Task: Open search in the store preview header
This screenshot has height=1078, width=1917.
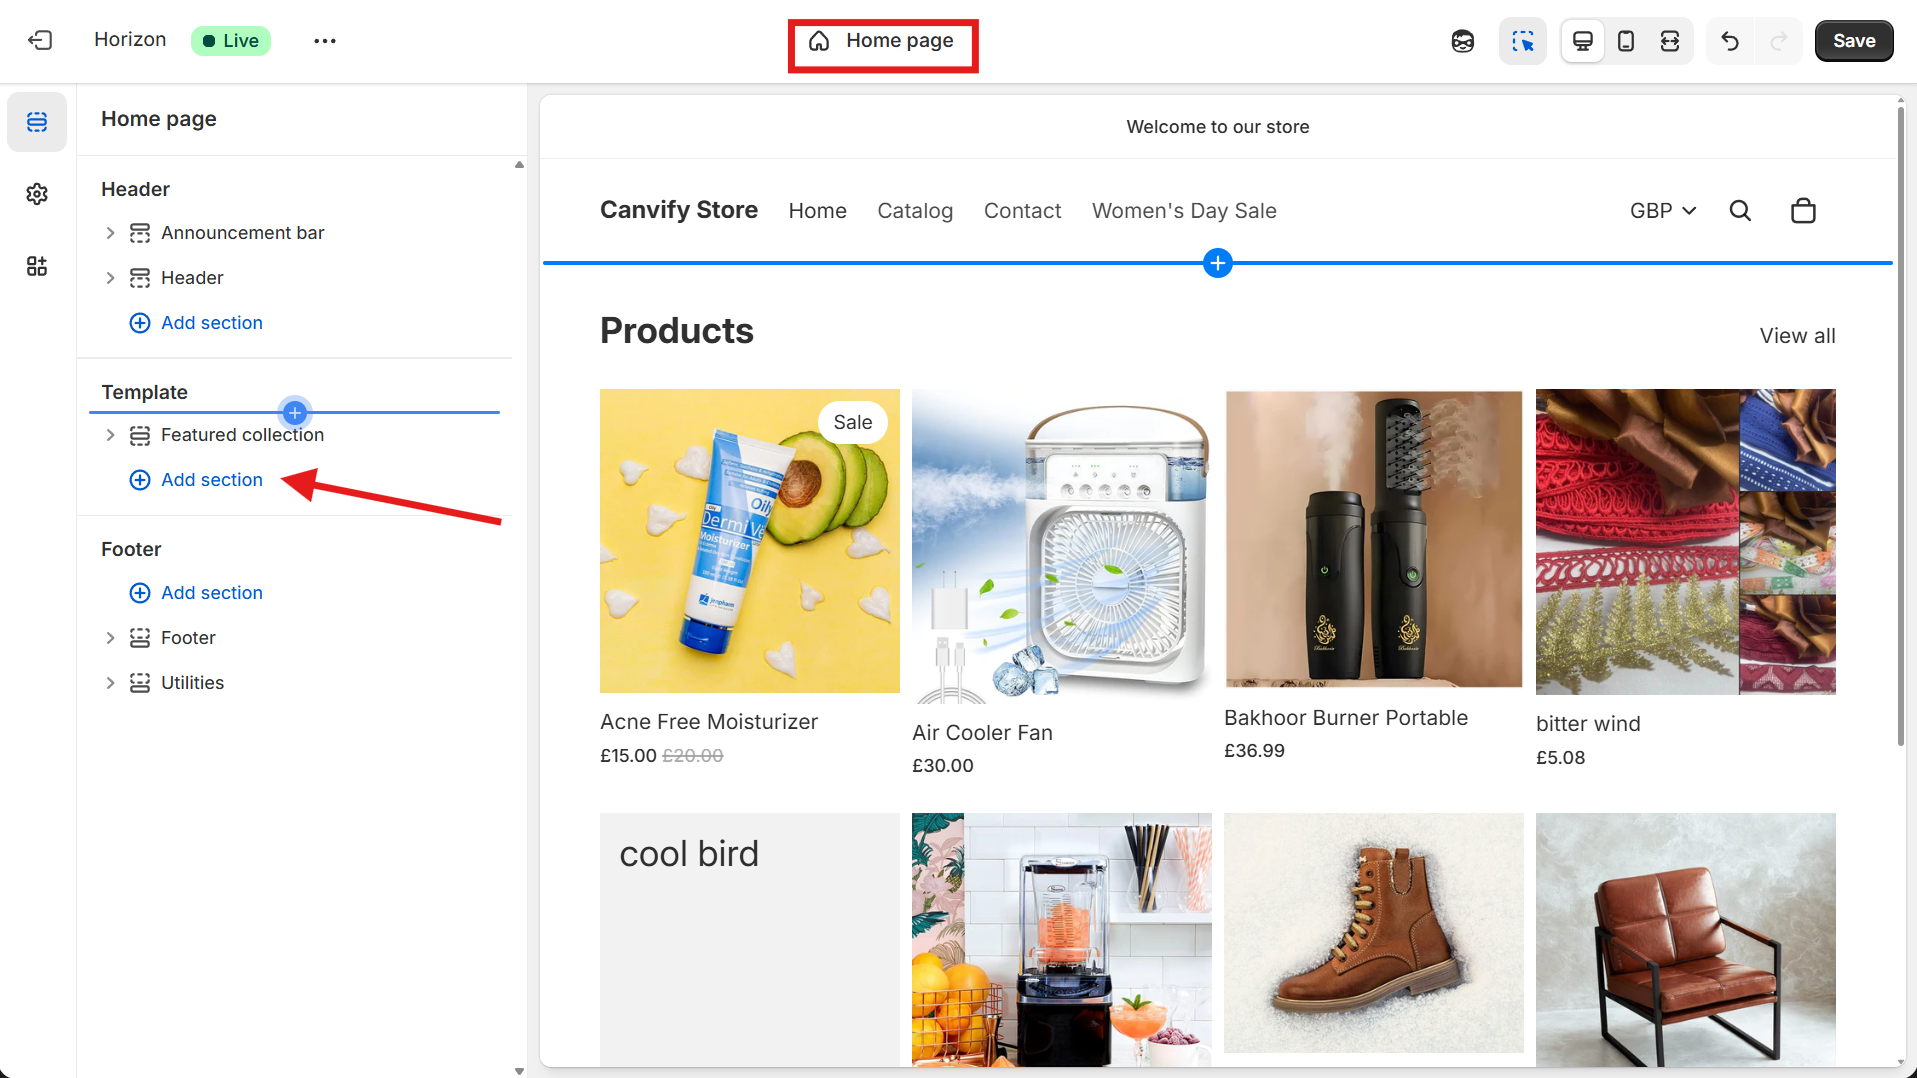Action: coord(1740,210)
